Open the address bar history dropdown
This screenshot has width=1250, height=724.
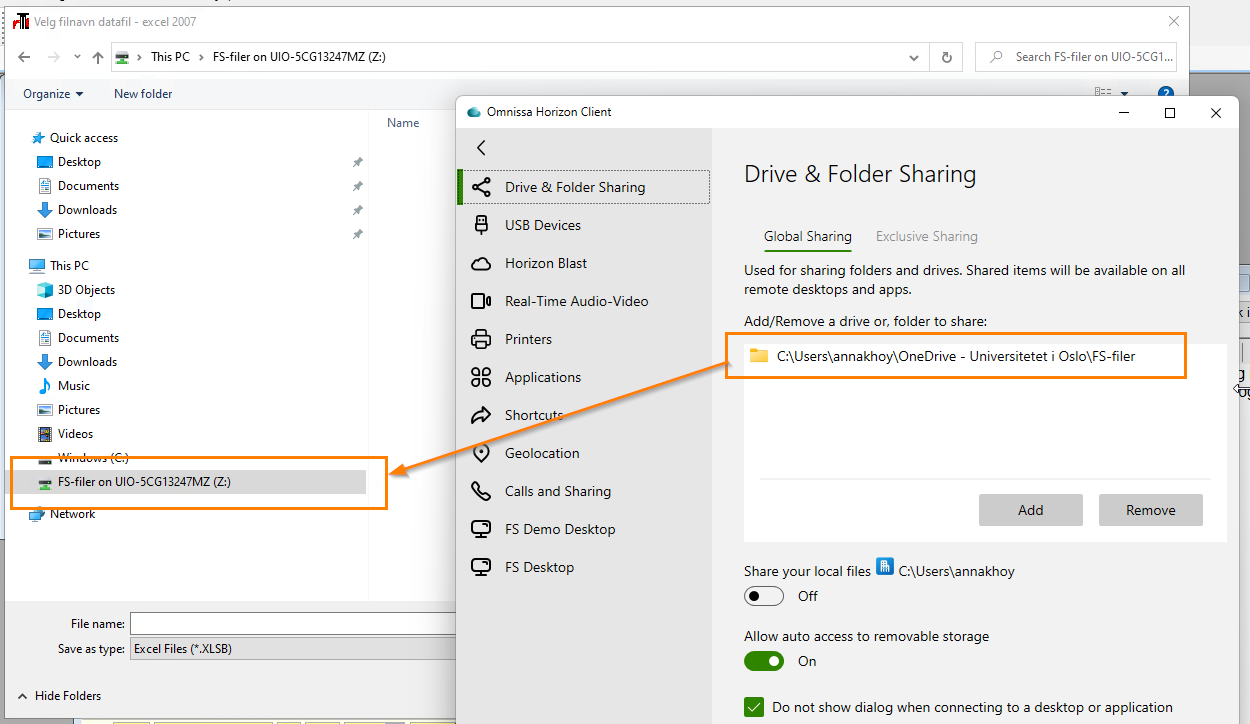tap(913, 57)
